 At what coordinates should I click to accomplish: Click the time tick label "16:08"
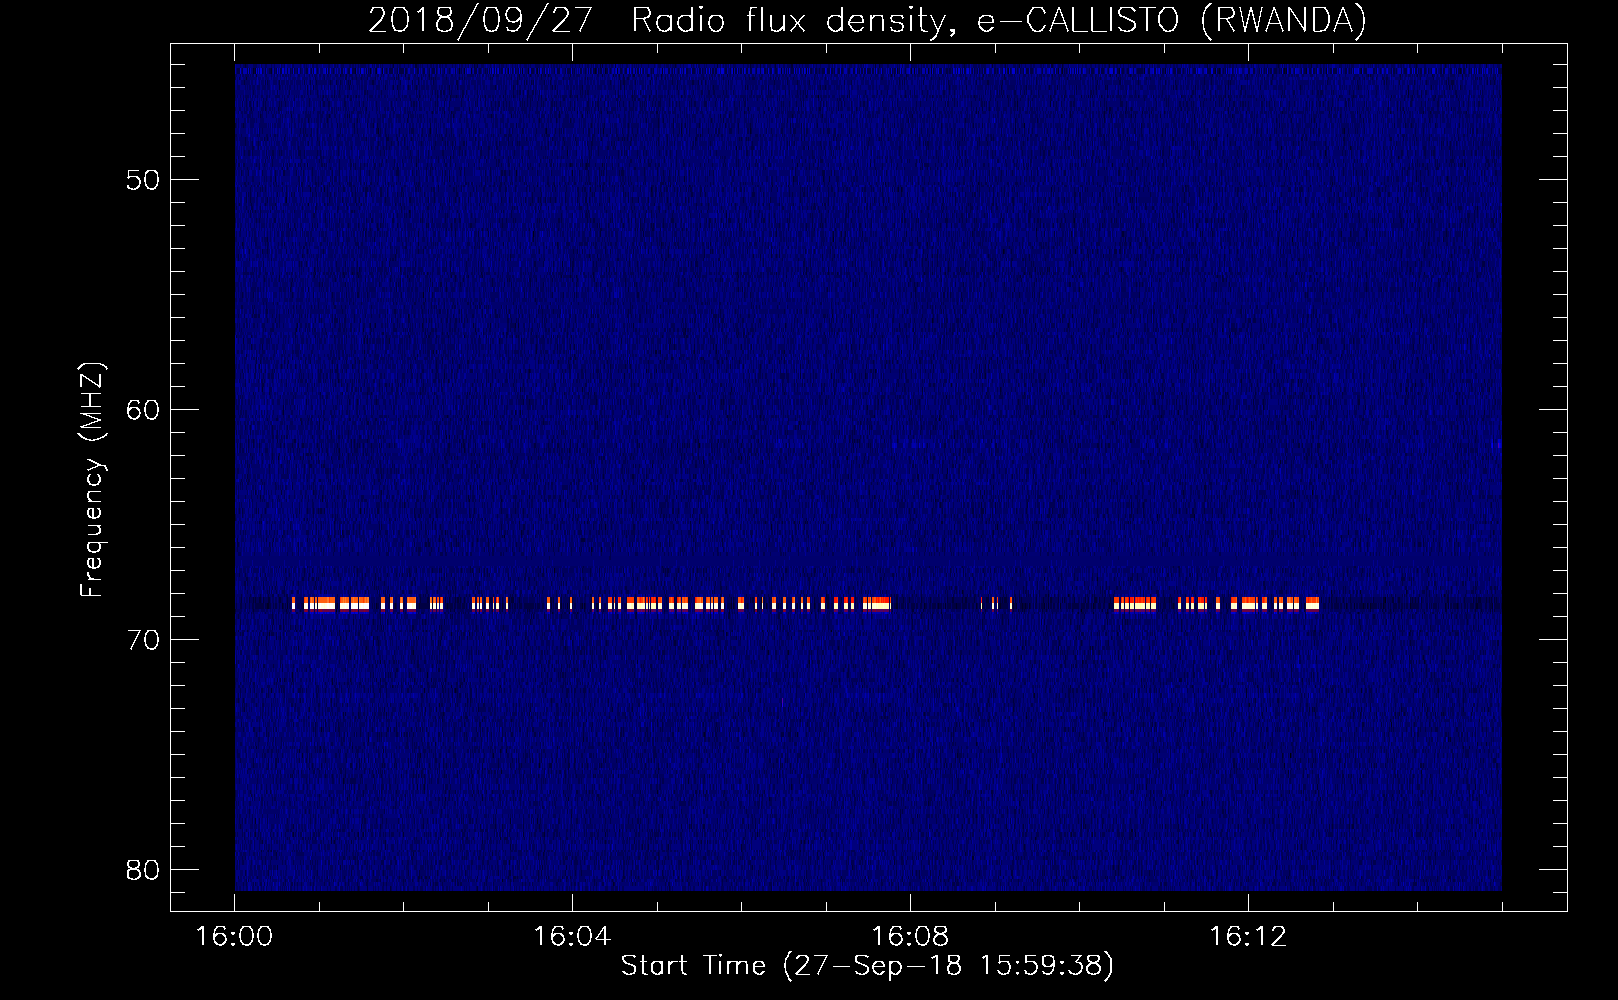(910, 937)
